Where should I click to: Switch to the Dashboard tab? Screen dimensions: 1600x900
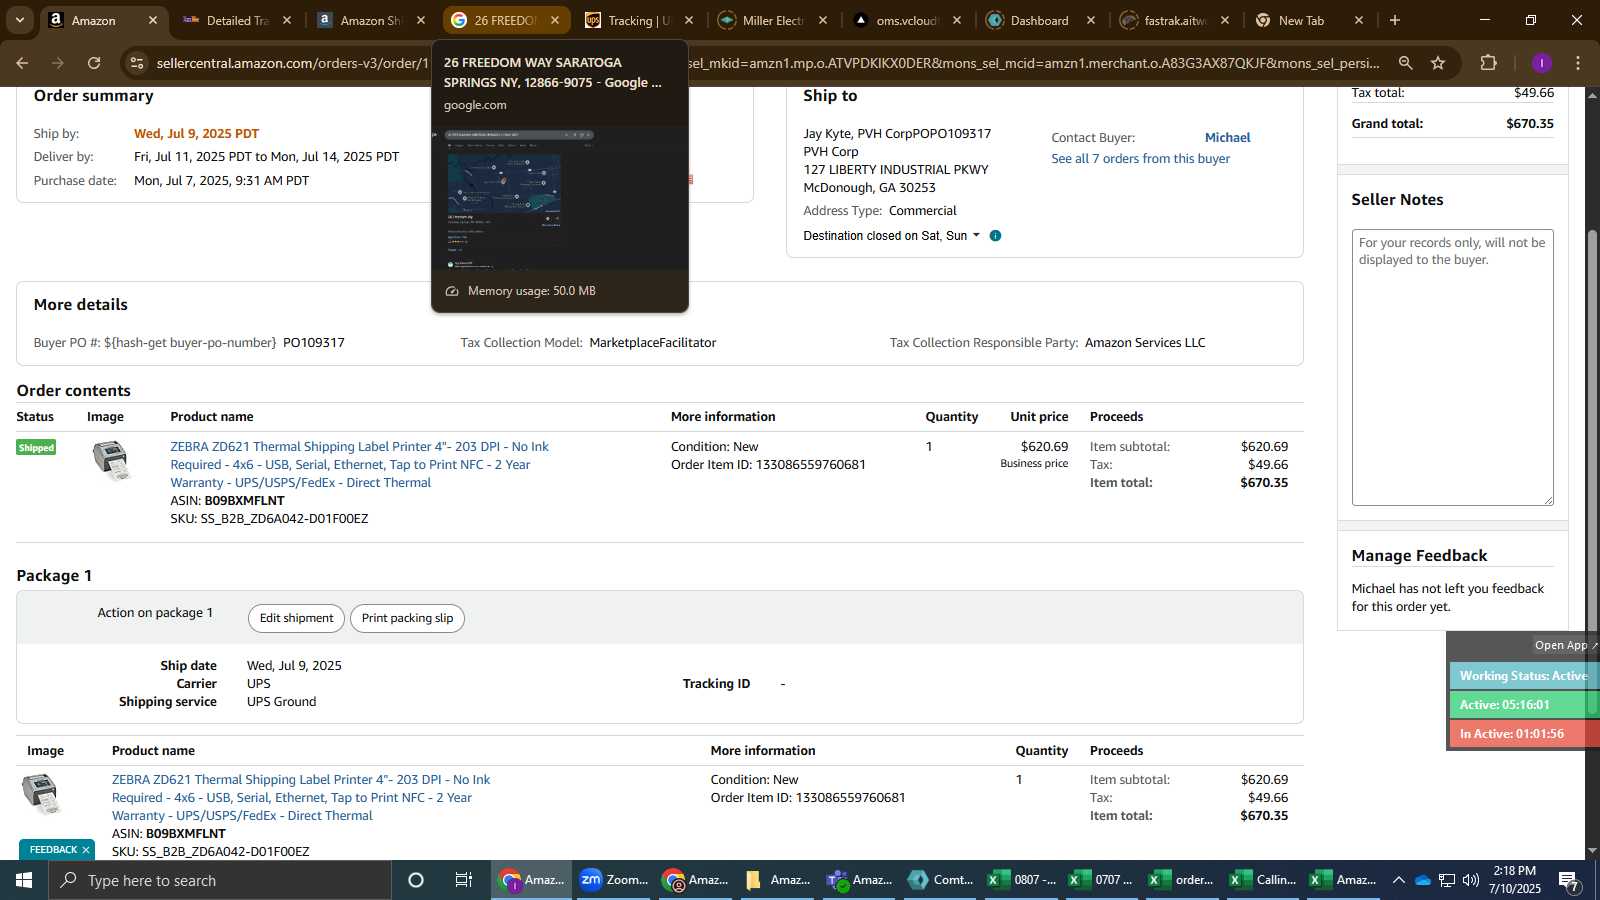tap(1040, 20)
